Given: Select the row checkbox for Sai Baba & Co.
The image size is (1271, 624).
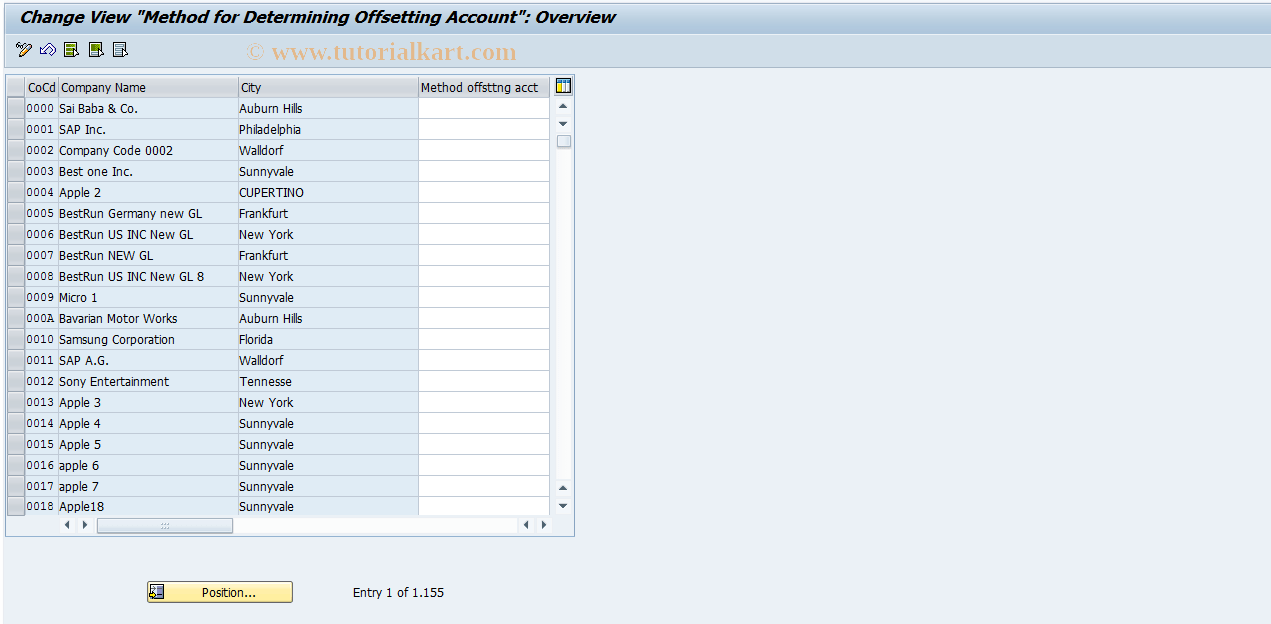Looking at the screenshot, I should coord(14,108).
